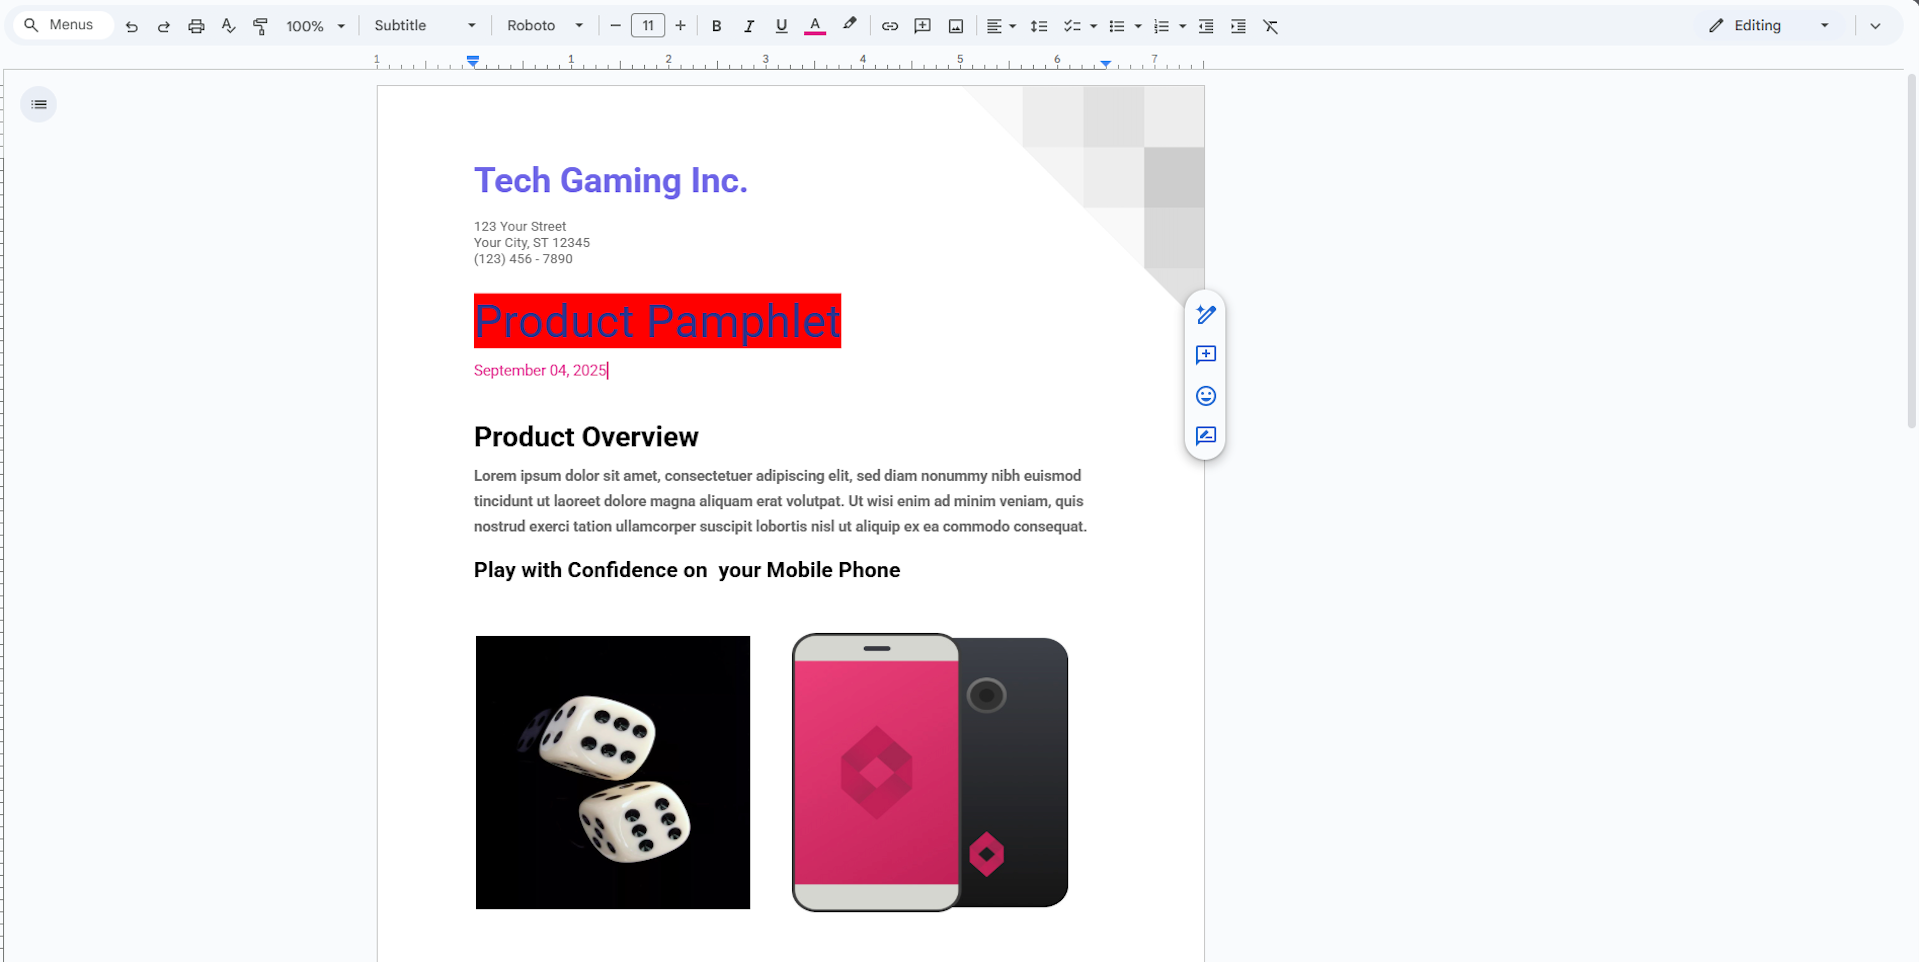Open spelling and grammar check
This screenshot has height=962, width=1919.
tap(228, 26)
